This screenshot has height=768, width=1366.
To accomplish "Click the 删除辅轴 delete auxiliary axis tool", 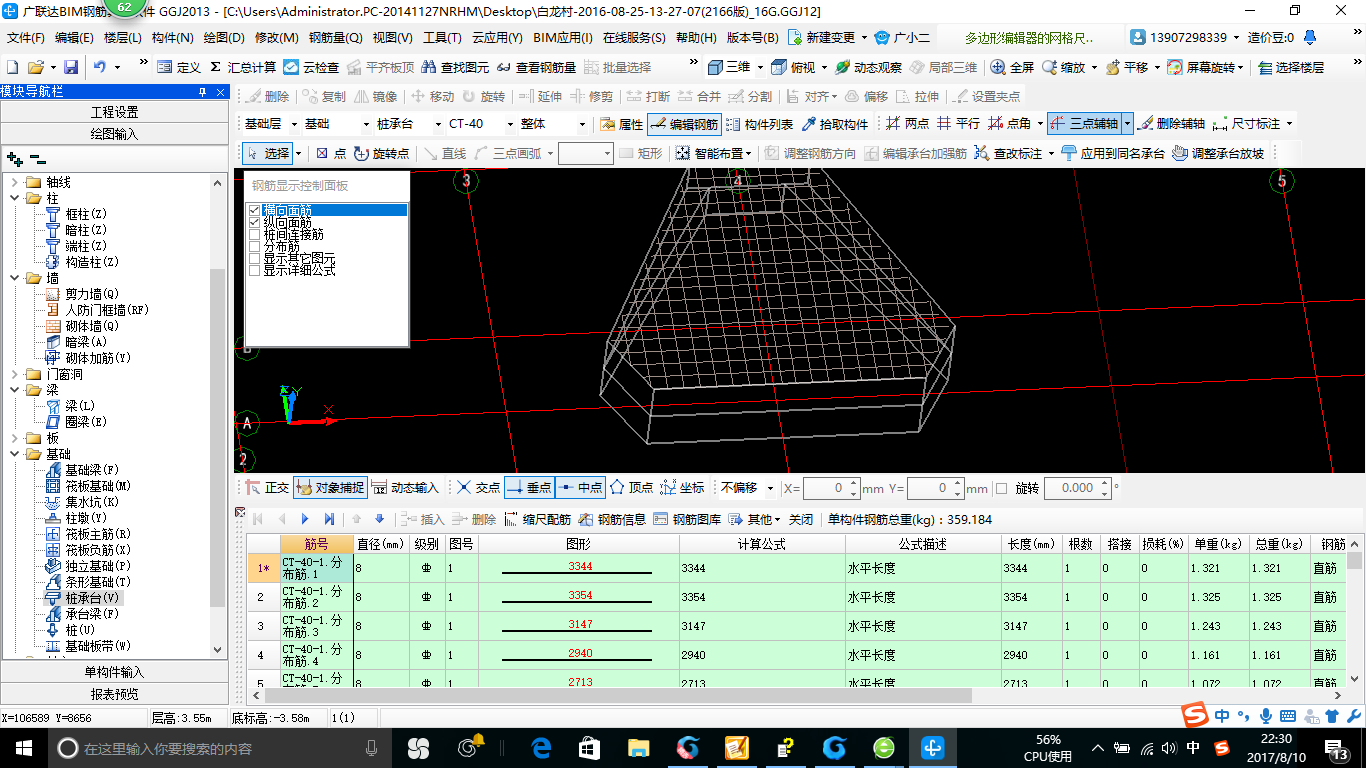I will click(x=1172, y=124).
